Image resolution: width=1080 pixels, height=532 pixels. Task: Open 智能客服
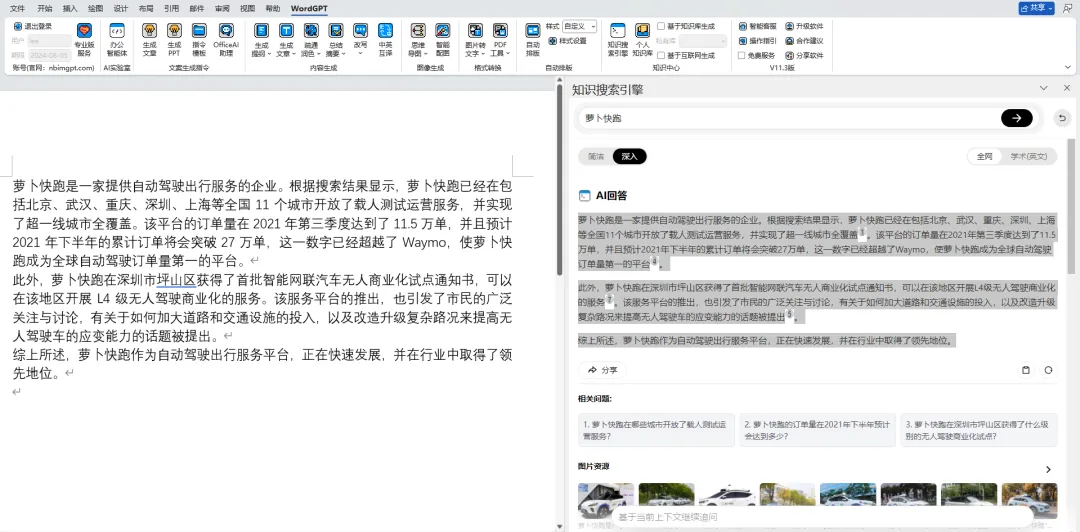[x=757, y=26]
